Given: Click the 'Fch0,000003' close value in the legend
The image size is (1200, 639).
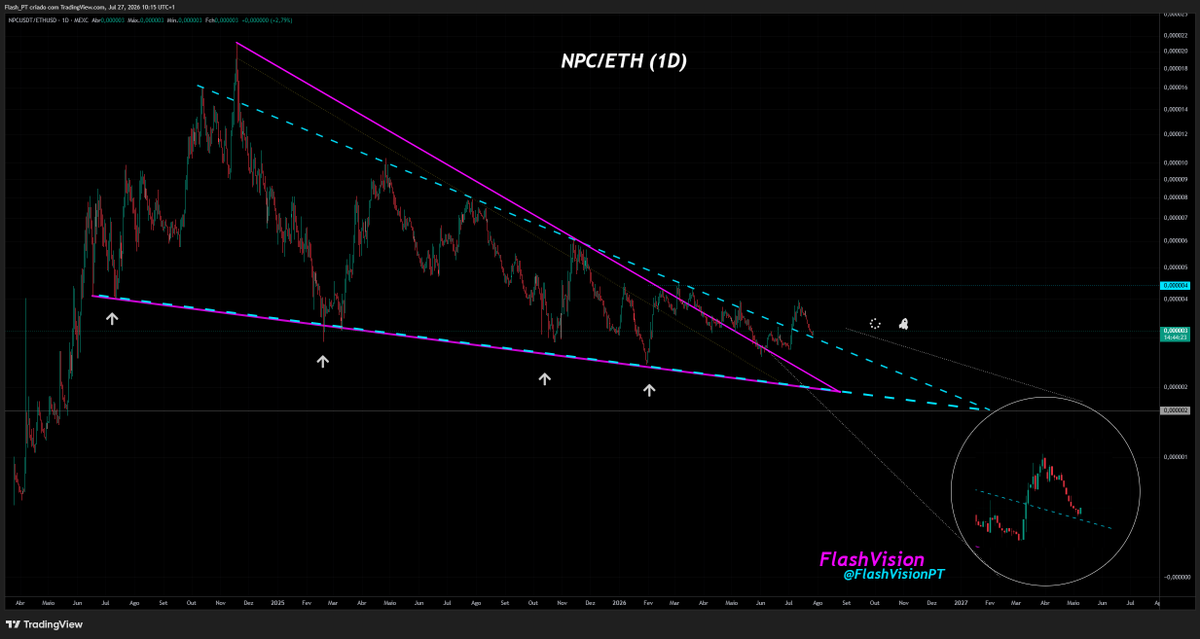Looking at the screenshot, I should tap(222, 20).
